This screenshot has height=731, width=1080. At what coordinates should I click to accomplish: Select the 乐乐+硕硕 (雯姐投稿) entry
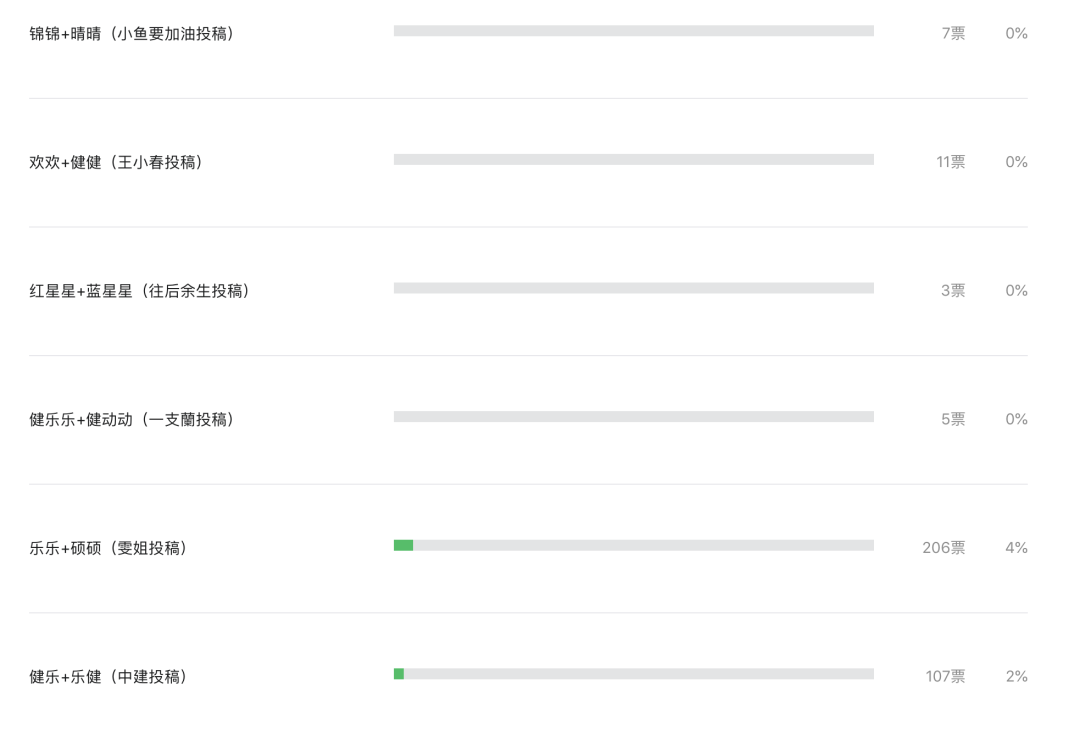pos(108,548)
